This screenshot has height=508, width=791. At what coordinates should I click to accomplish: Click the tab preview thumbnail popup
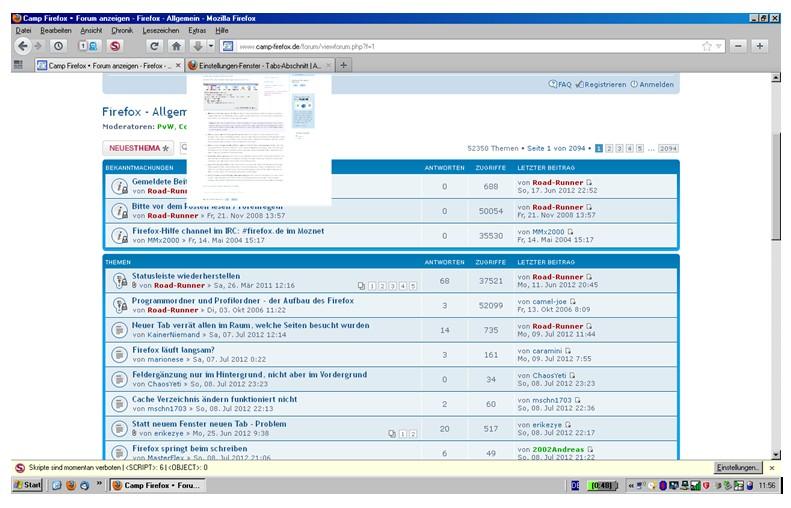point(259,140)
